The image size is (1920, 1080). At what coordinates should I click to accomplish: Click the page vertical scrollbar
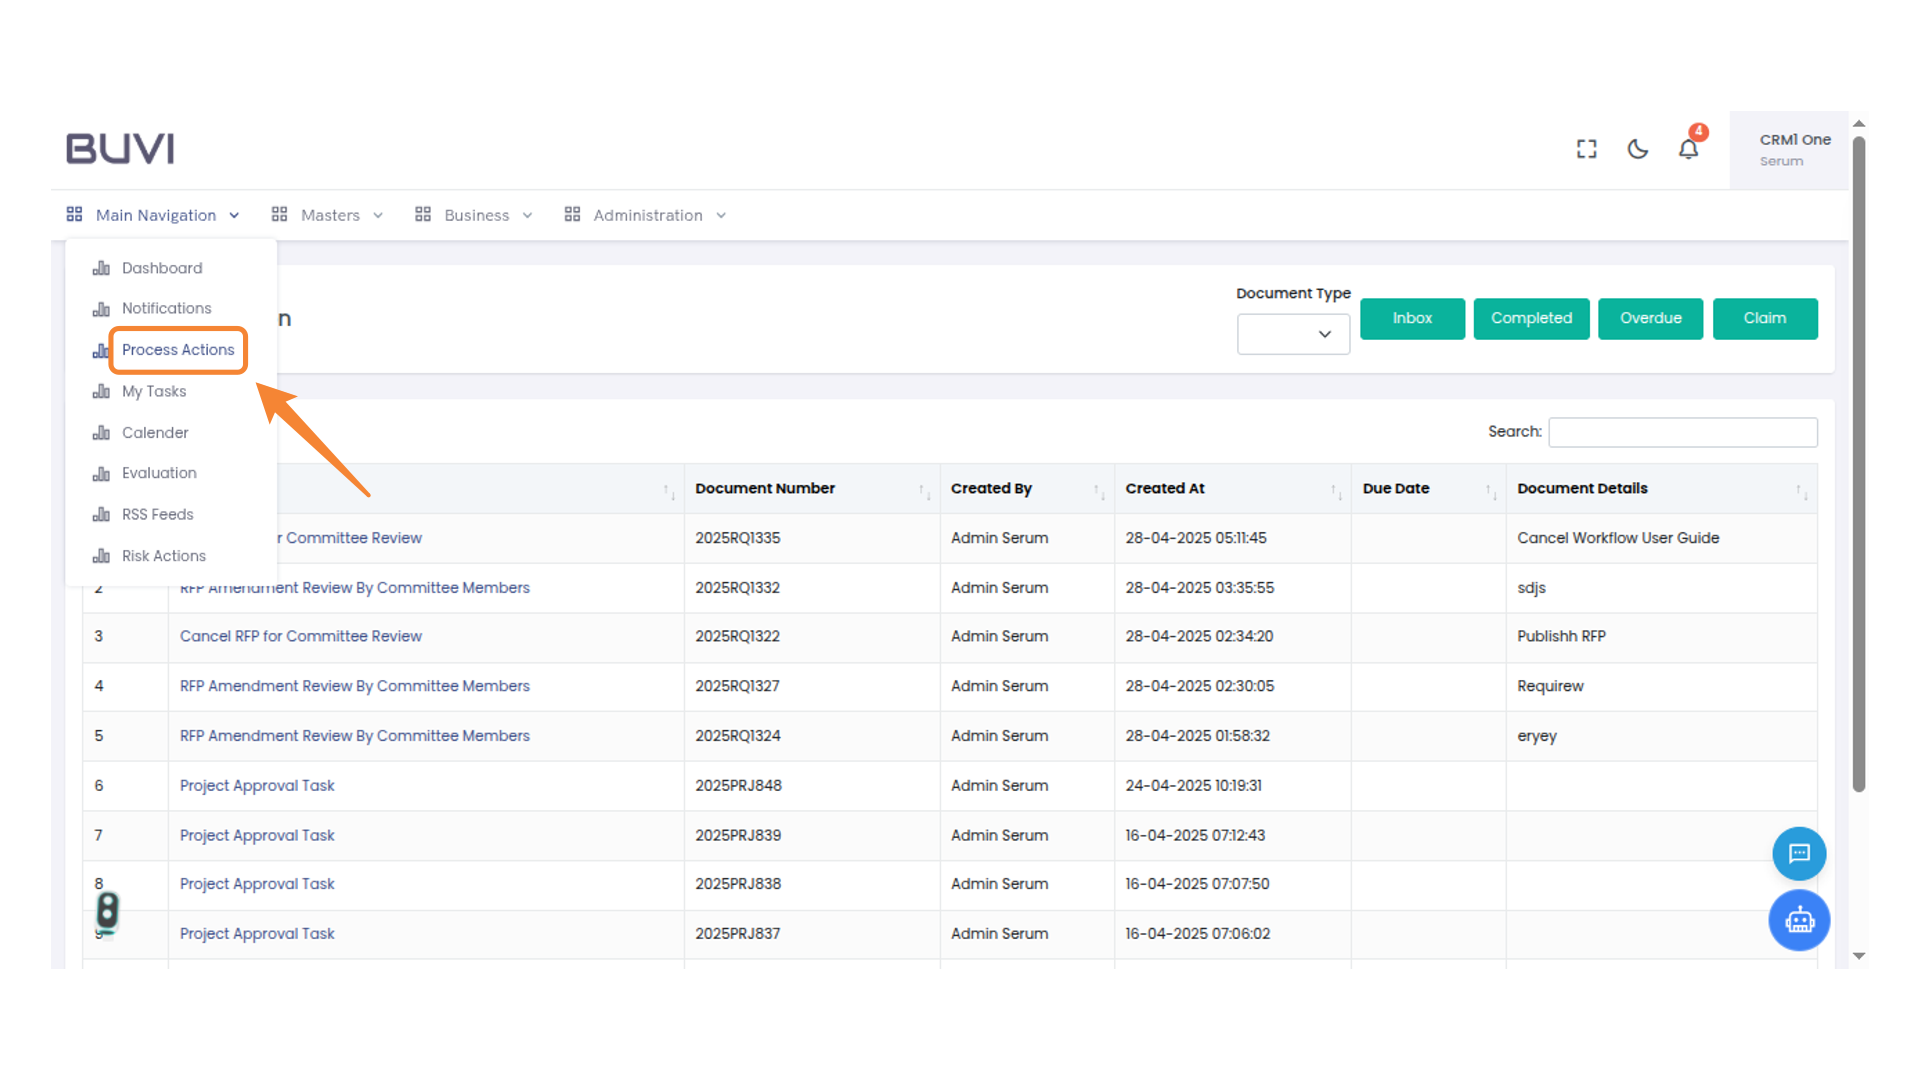[1858, 460]
